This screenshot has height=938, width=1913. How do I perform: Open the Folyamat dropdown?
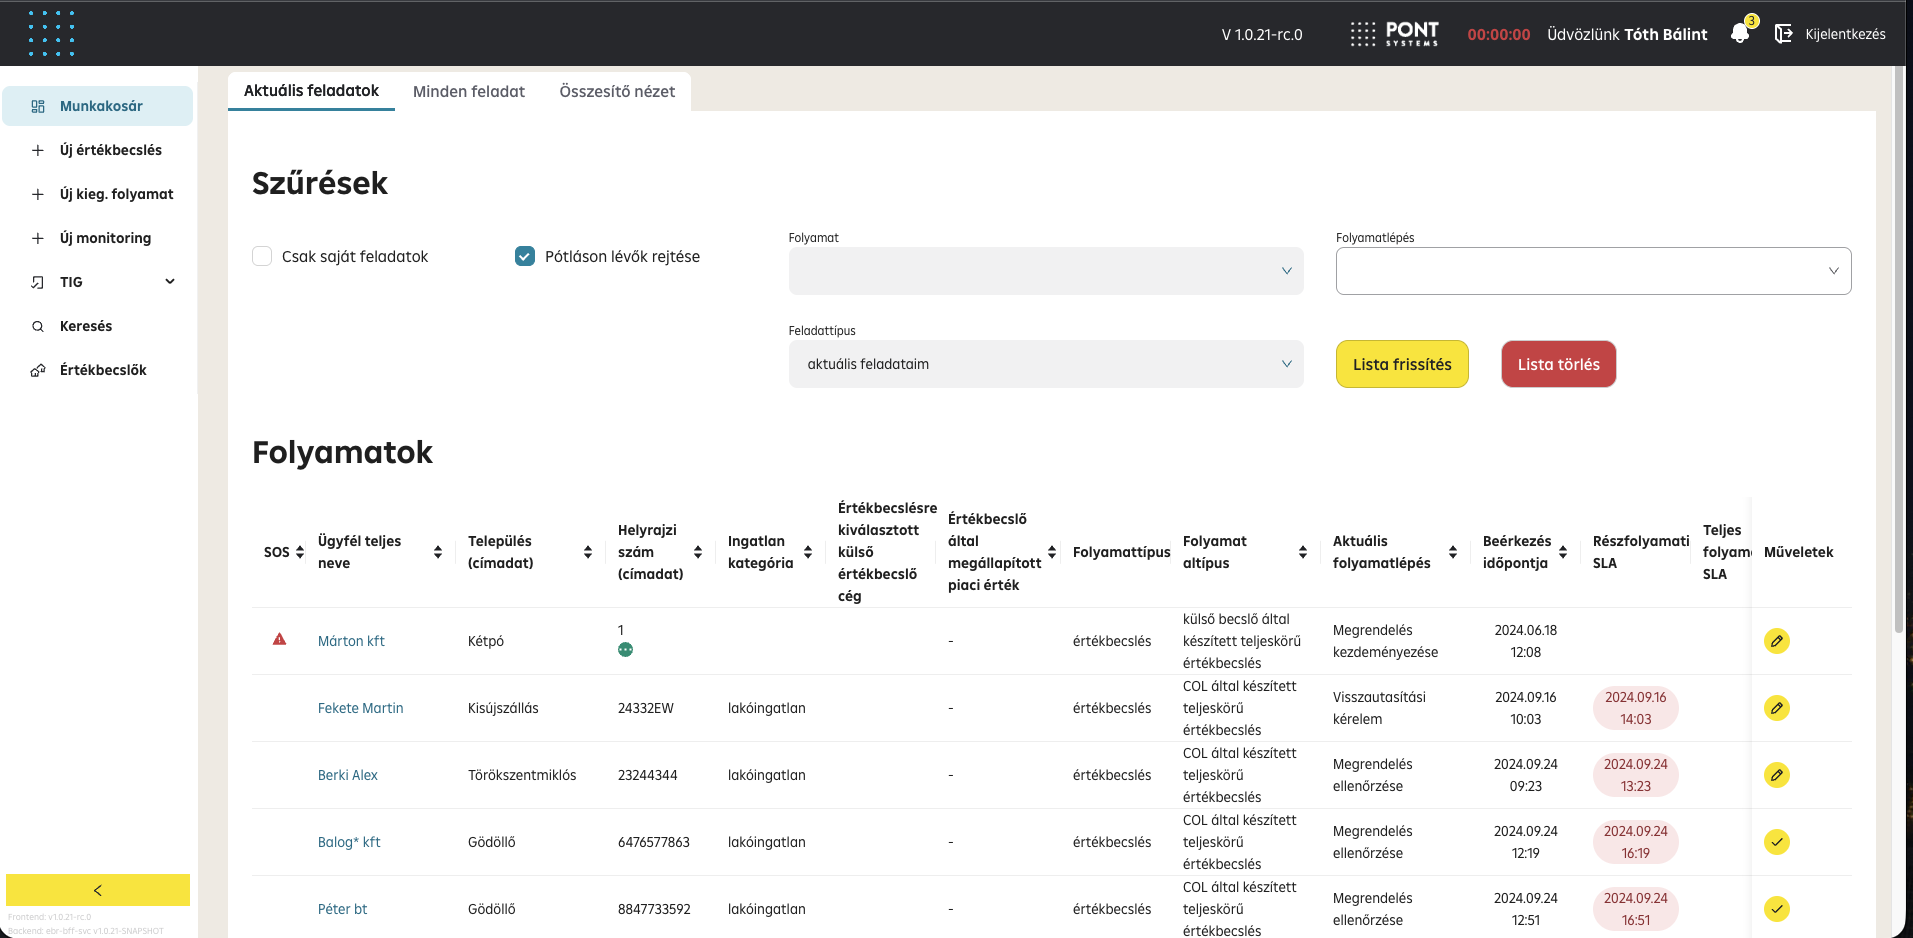(1045, 271)
